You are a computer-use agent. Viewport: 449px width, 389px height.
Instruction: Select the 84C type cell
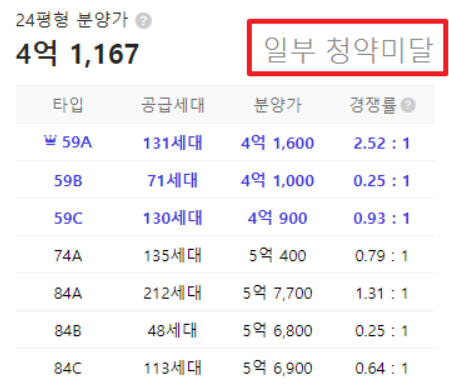(68, 368)
